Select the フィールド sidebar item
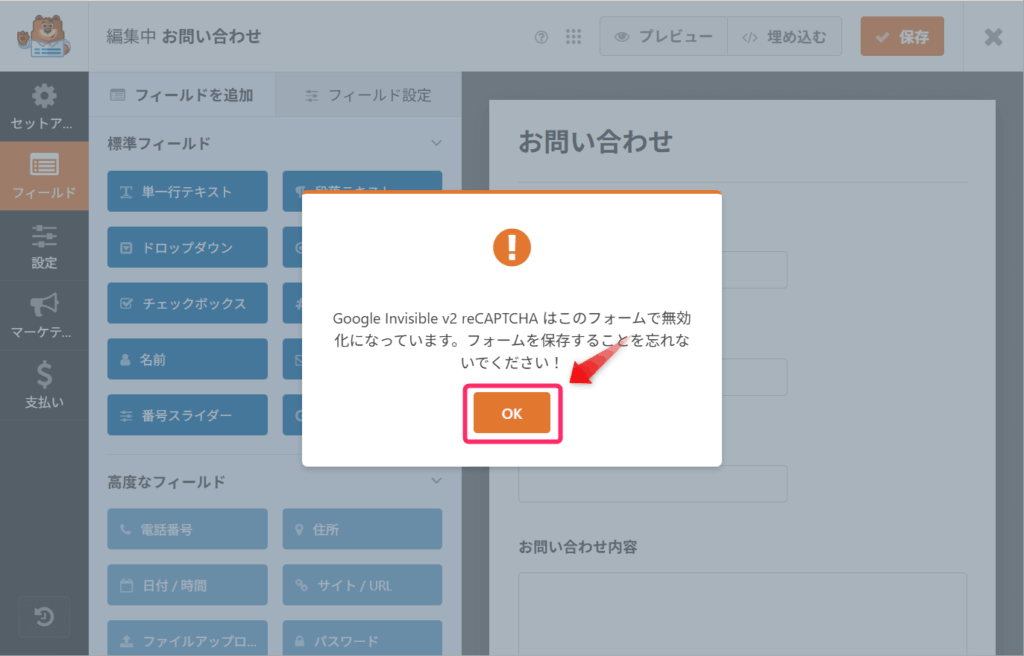Screen dimensions: 1024x656 [x=44, y=176]
